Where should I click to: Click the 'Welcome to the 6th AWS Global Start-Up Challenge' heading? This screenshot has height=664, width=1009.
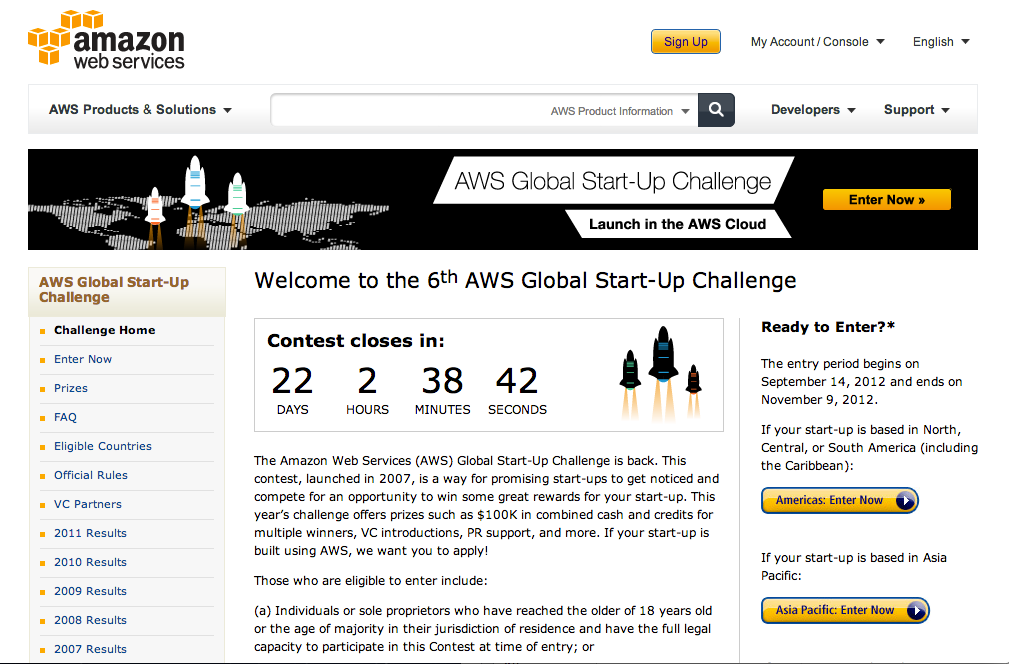click(525, 281)
